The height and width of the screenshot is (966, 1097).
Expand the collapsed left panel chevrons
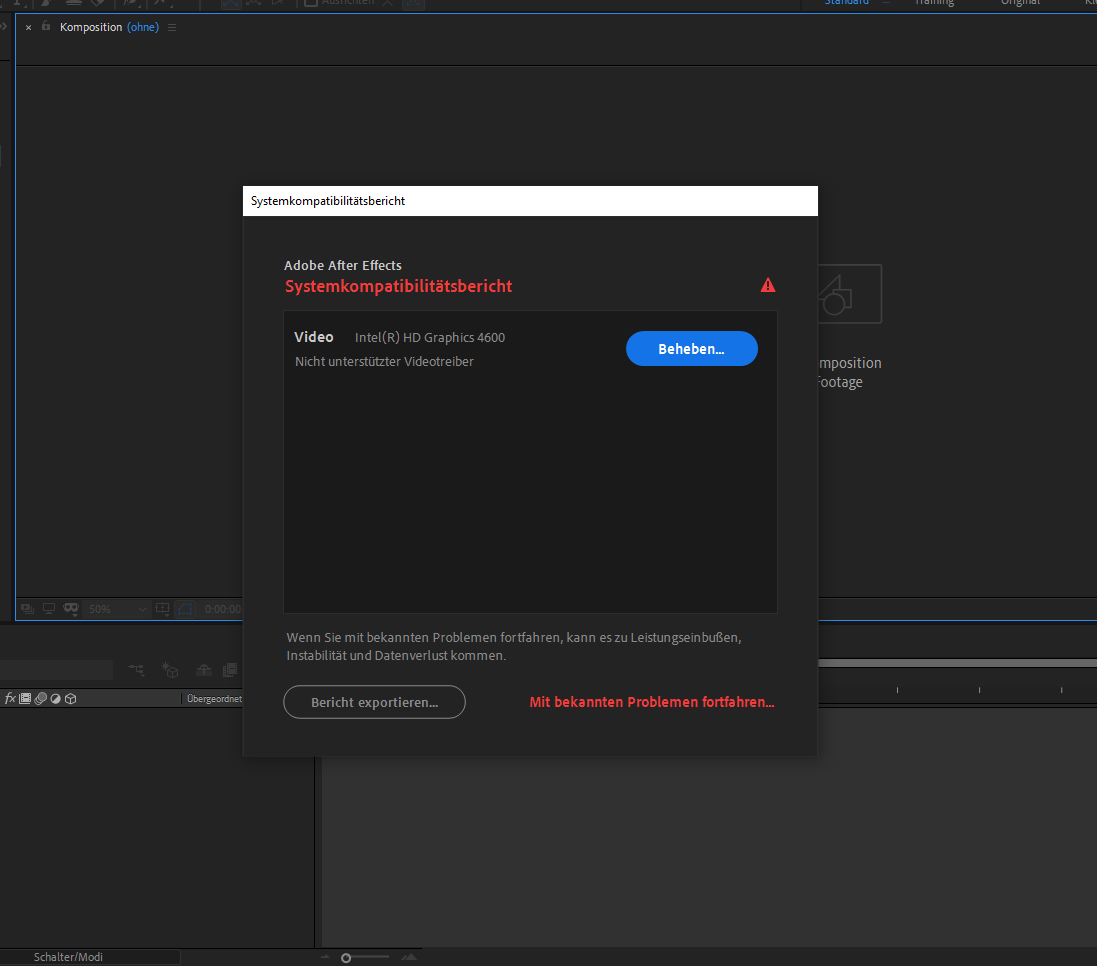tap(3, 27)
